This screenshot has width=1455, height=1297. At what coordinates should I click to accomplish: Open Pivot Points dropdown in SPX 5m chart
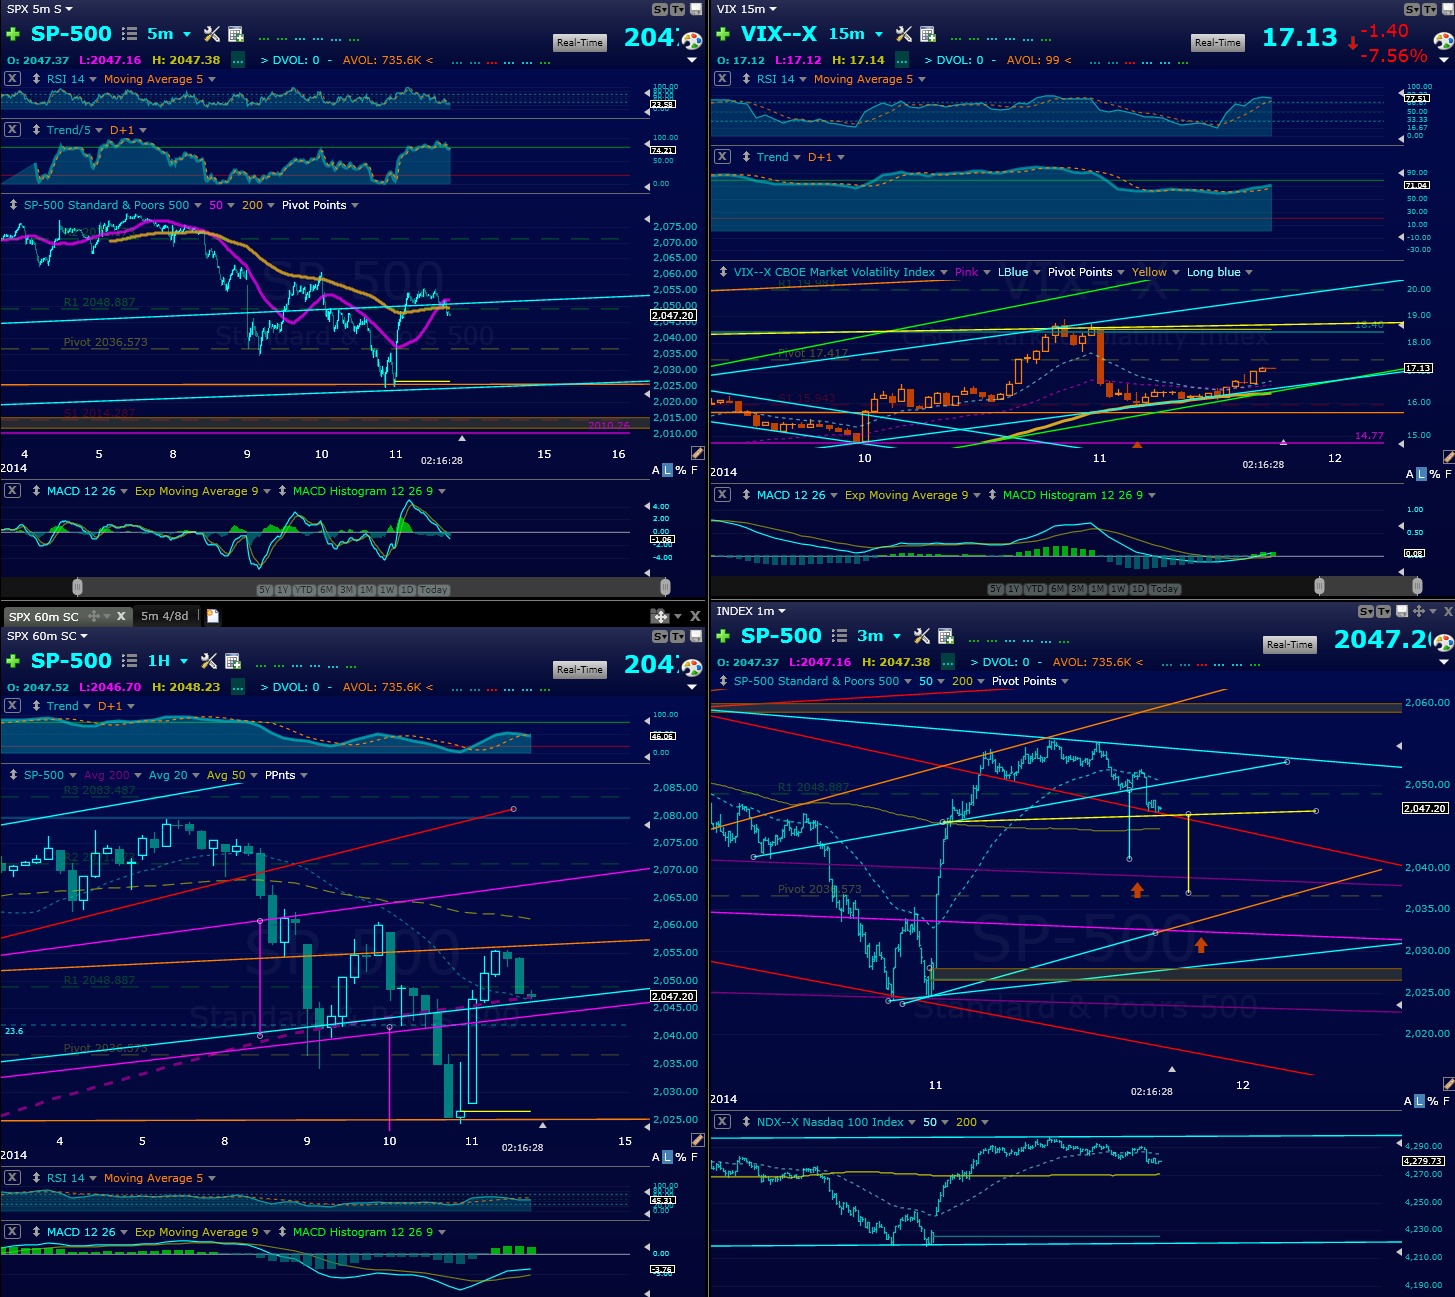(x=355, y=205)
